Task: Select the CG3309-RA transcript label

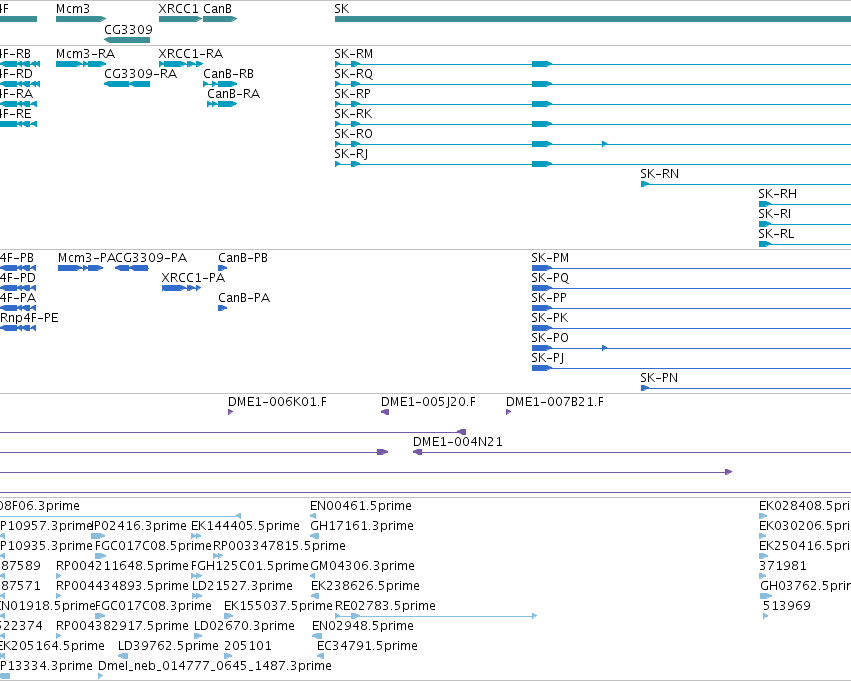Action: tap(141, 74)
